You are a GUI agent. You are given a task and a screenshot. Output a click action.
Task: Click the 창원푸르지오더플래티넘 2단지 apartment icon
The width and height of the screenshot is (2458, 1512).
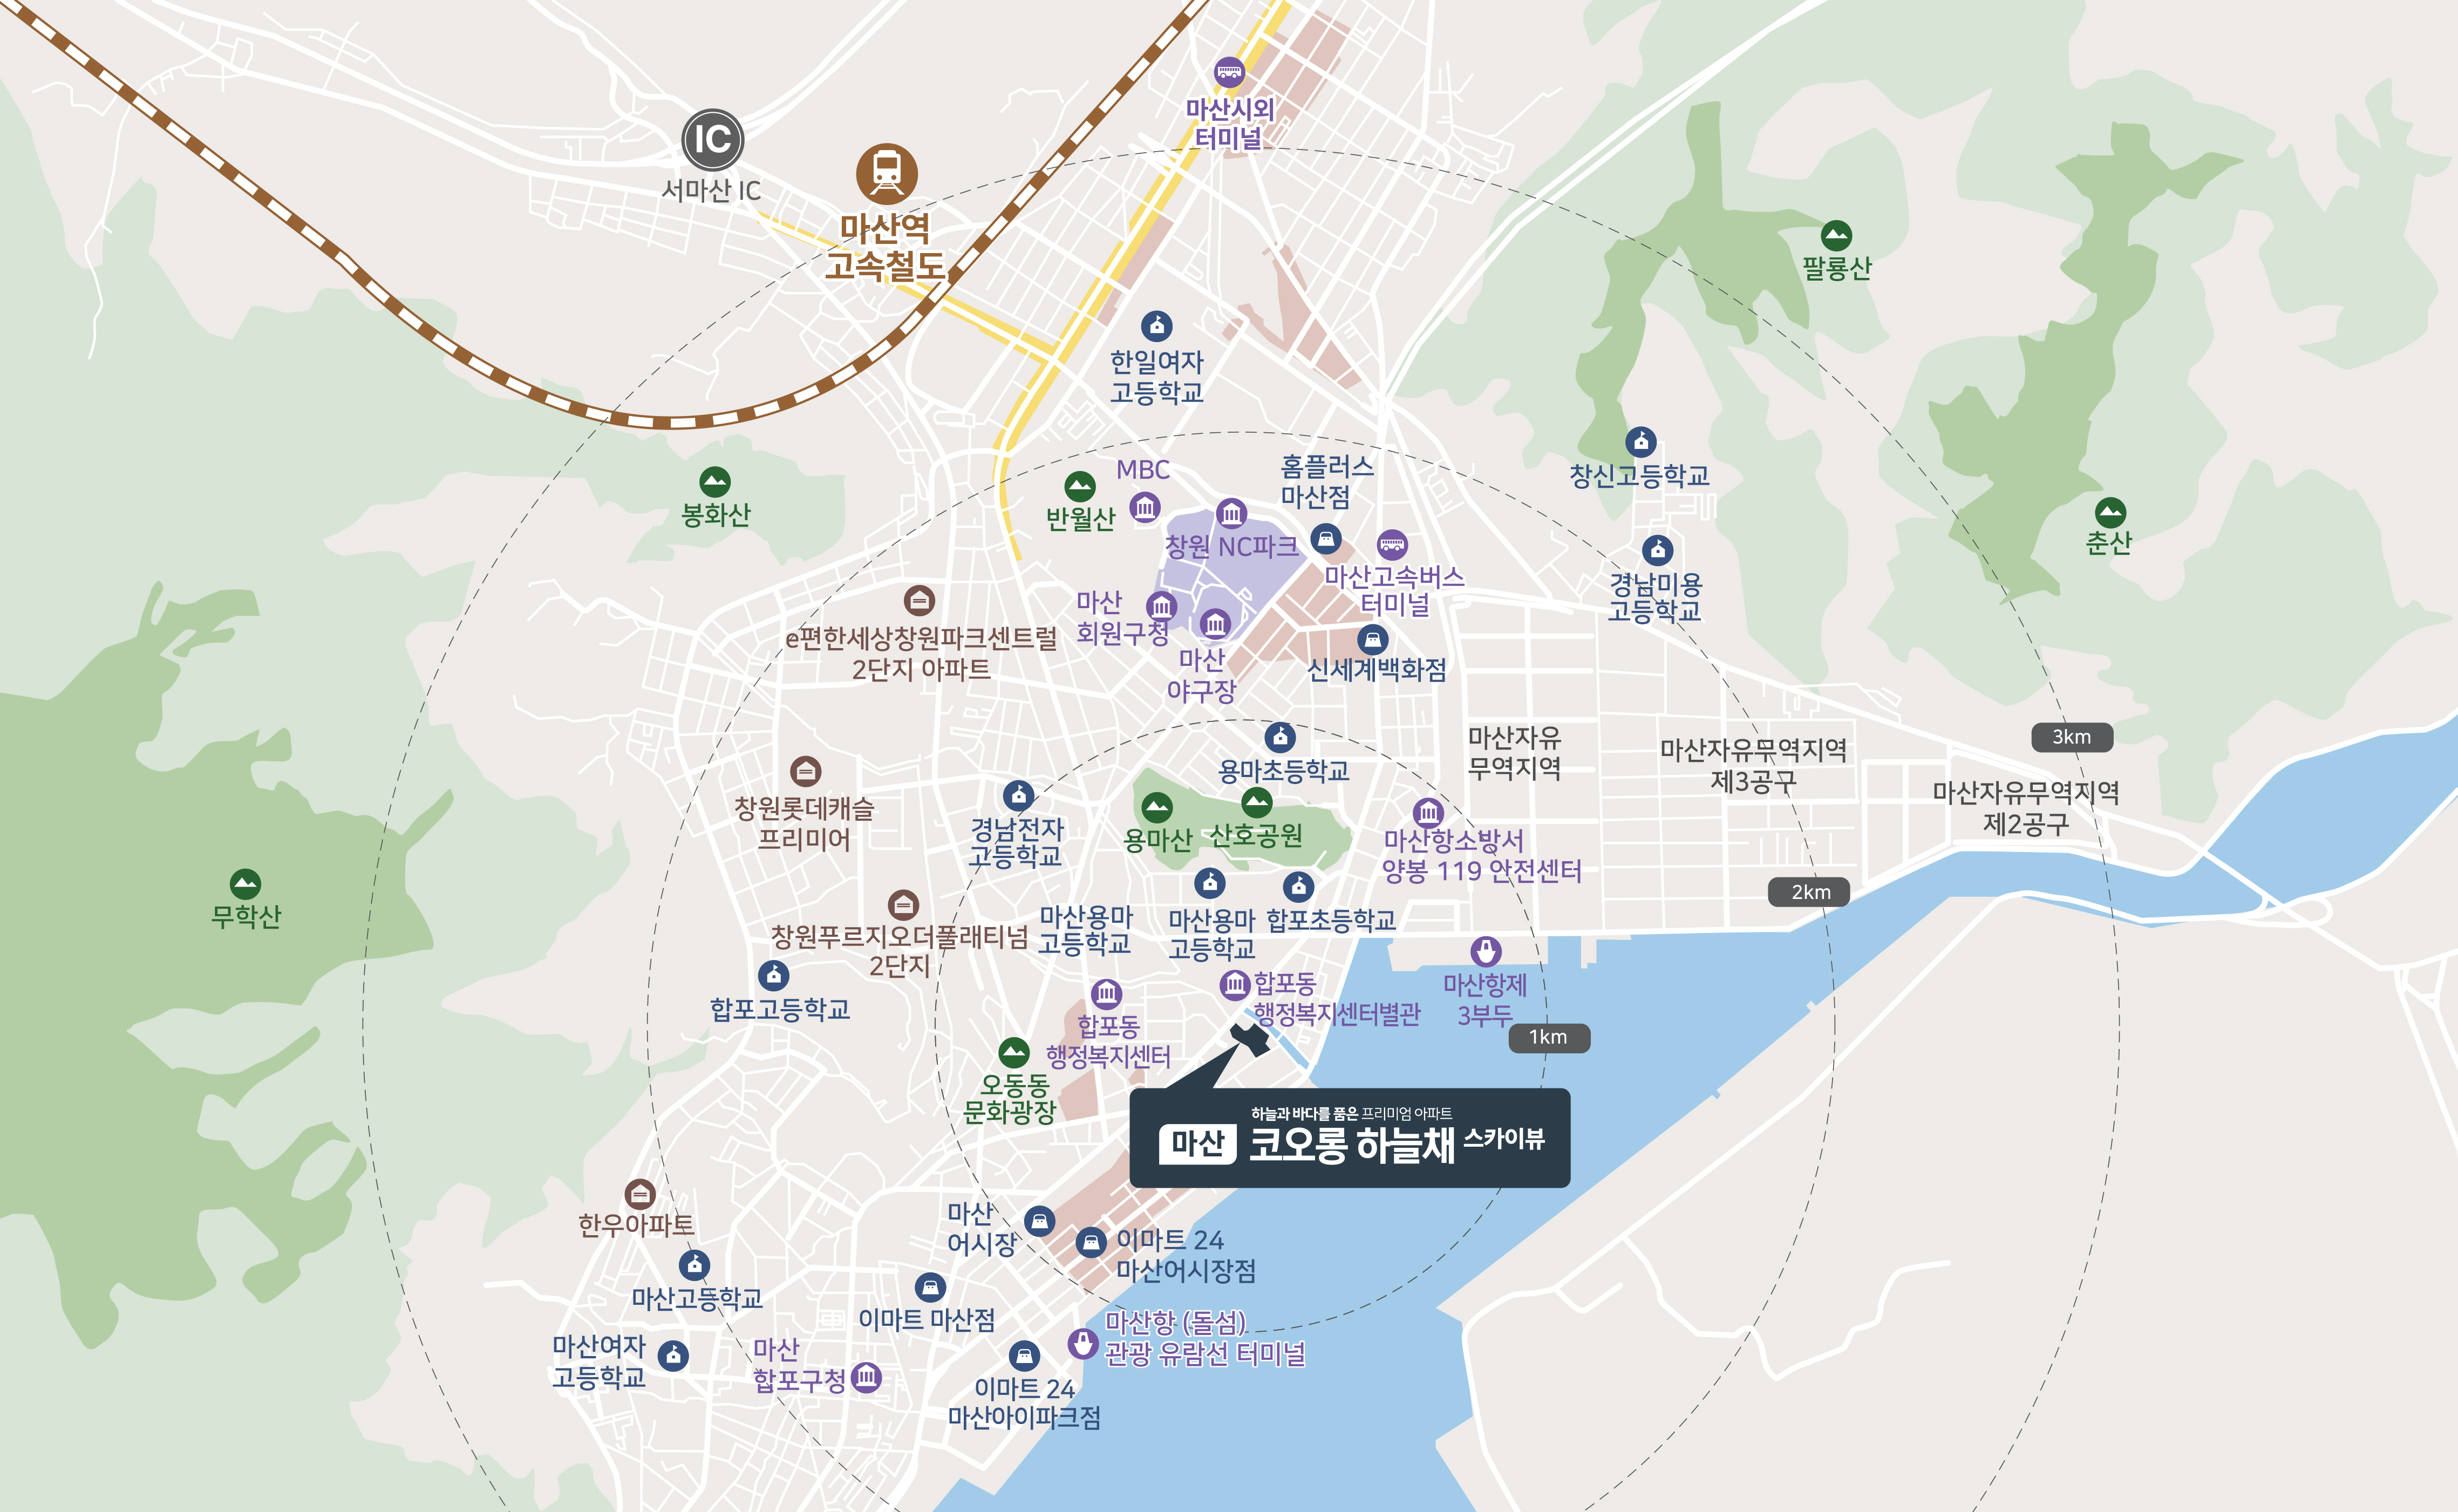[903, 905]
